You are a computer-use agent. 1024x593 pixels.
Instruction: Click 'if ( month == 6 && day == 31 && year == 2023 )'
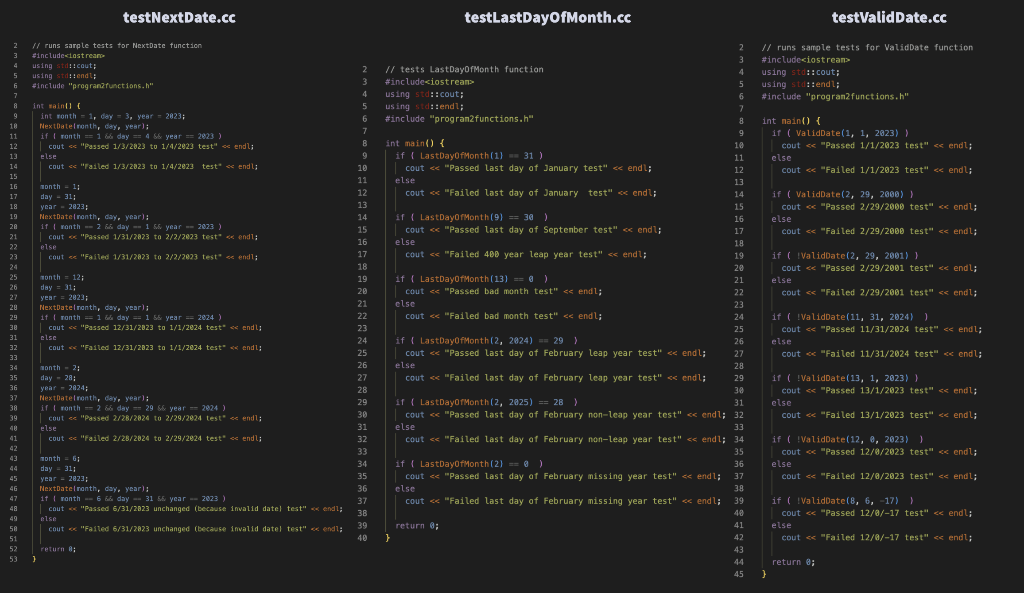pyautogui.click(x=133, y=499)
